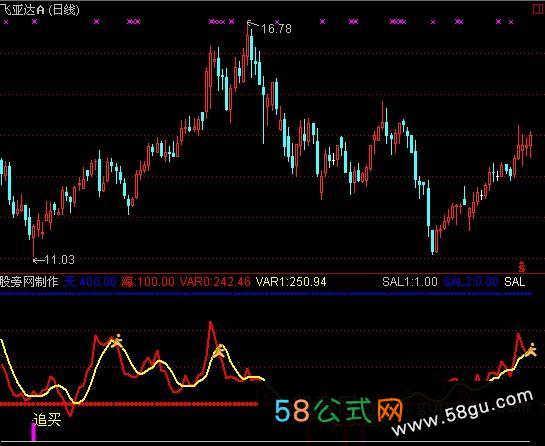
Task: Click the arrow pointing to the 11.03 low
Action: point(38,260)
